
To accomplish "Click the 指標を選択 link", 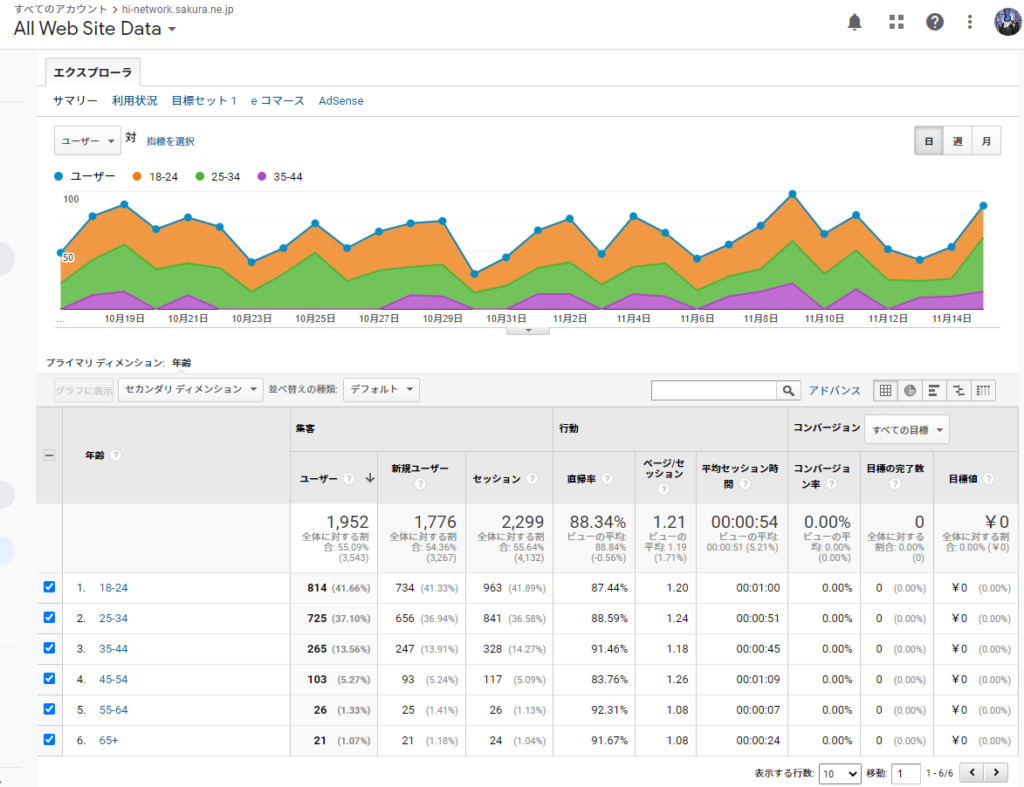I will [170, 141].
